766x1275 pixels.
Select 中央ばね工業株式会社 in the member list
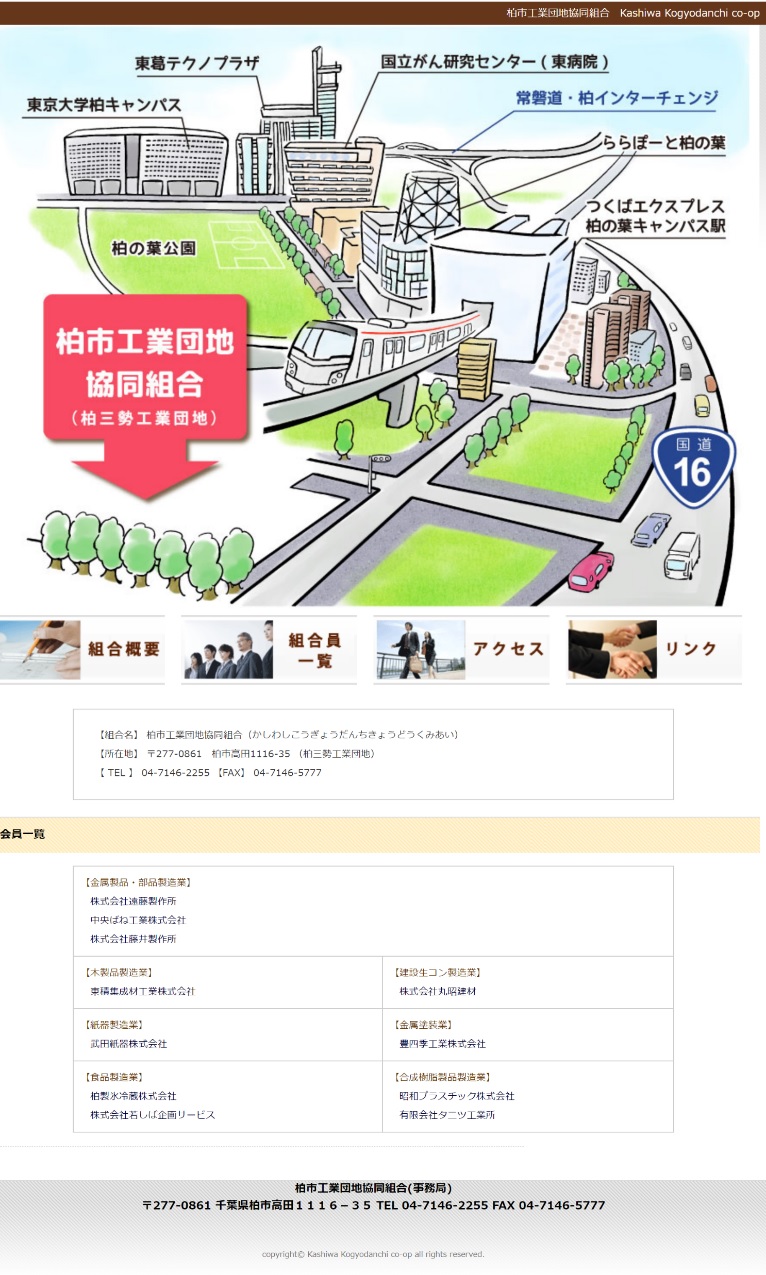pyautogui.click(x=138, y=920)
